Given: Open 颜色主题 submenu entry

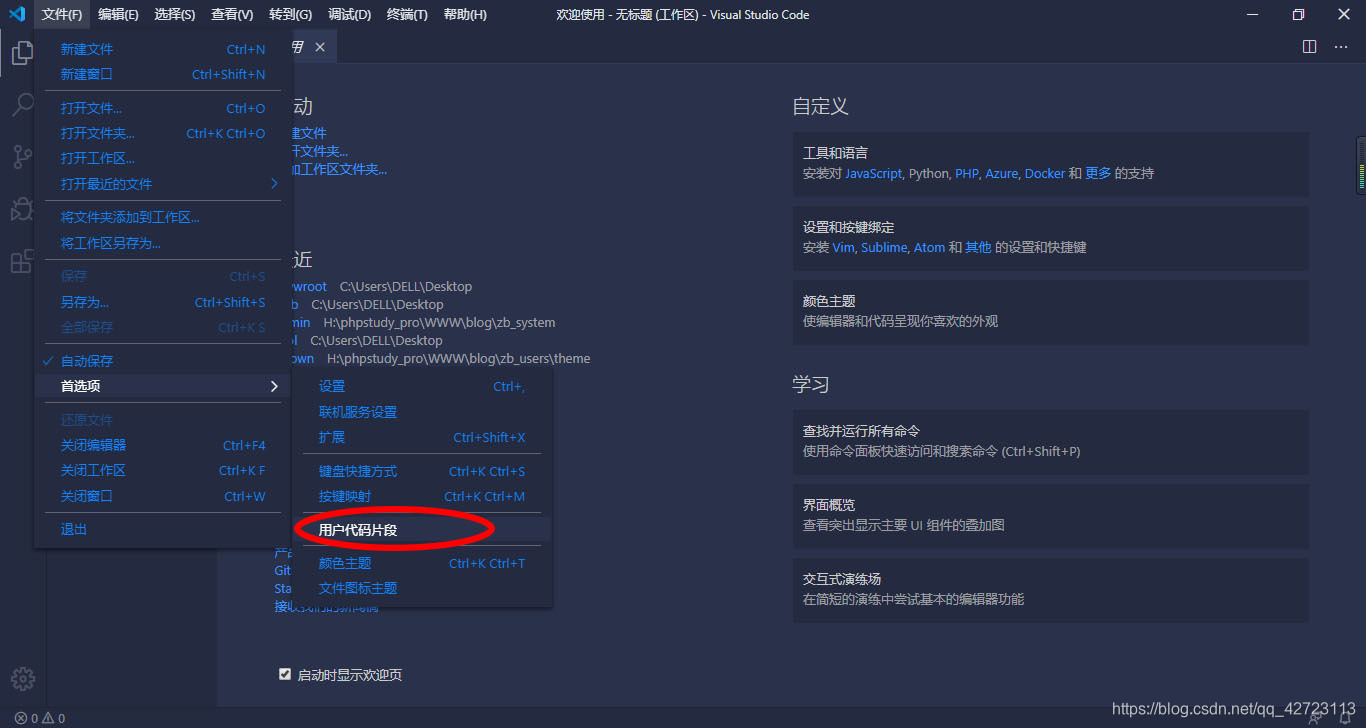Looking at the screenshot, I should point(422,563).
